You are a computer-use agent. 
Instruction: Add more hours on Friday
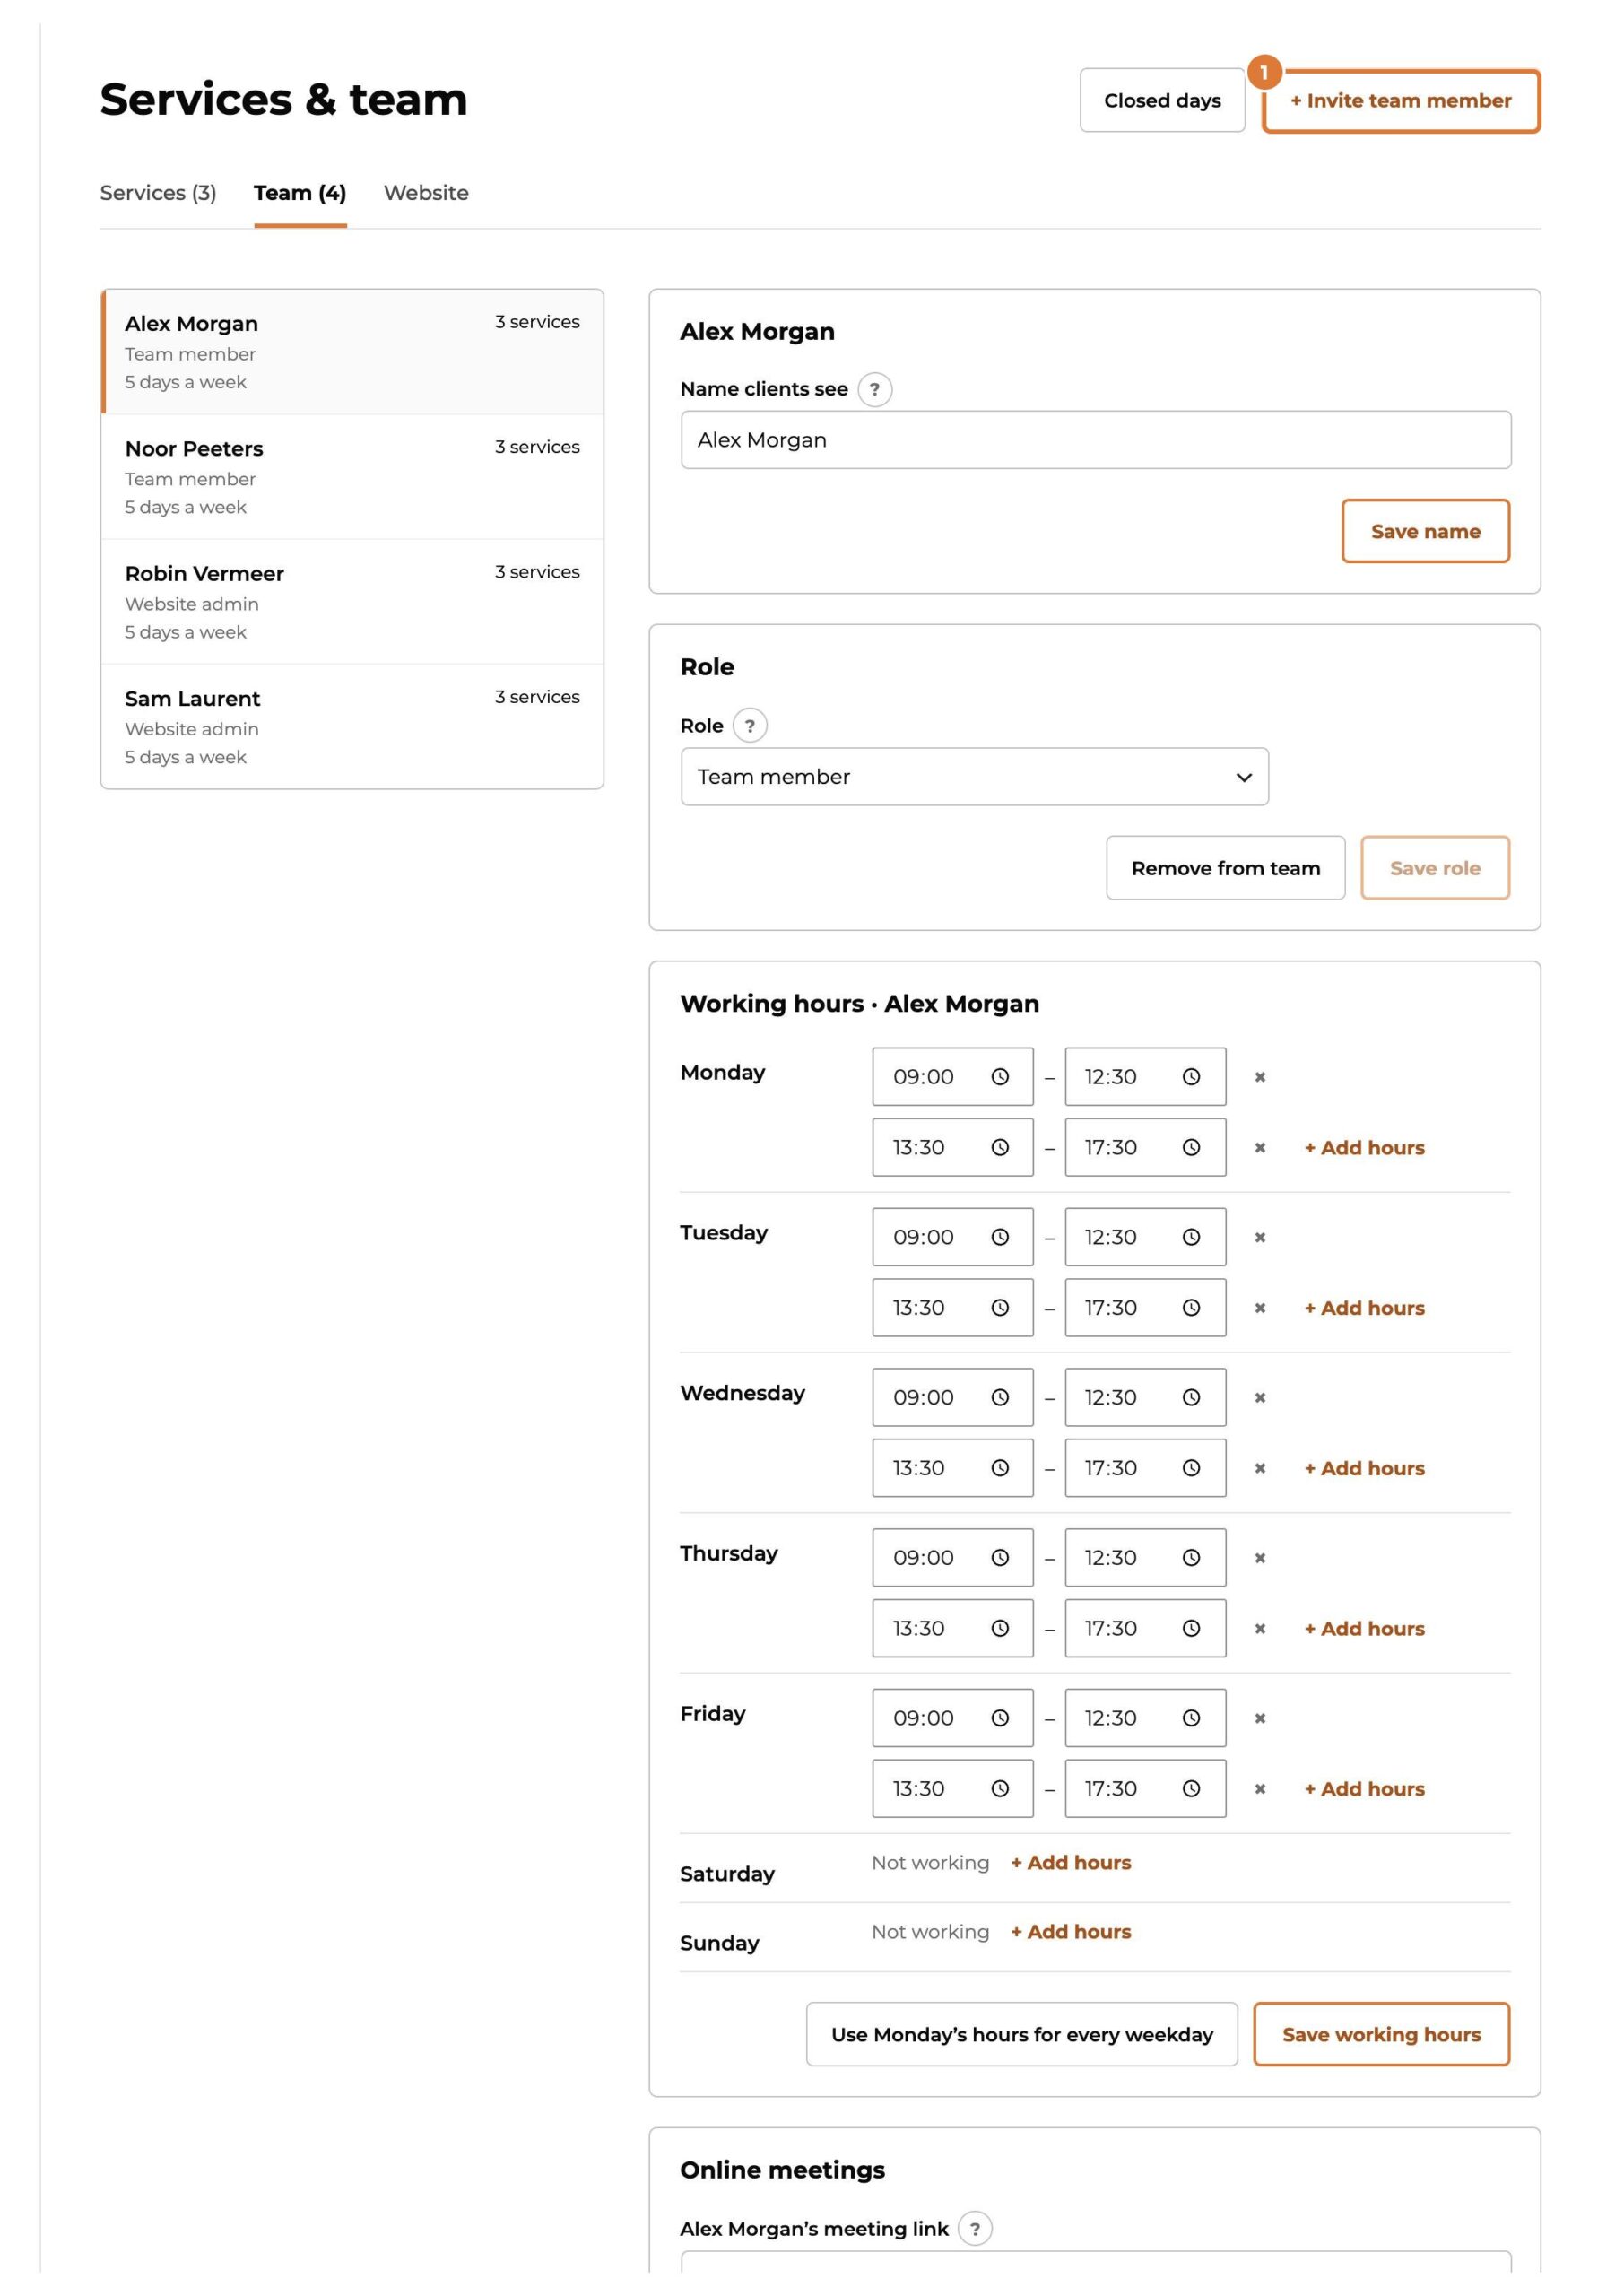click(x=1364, y=1789)
